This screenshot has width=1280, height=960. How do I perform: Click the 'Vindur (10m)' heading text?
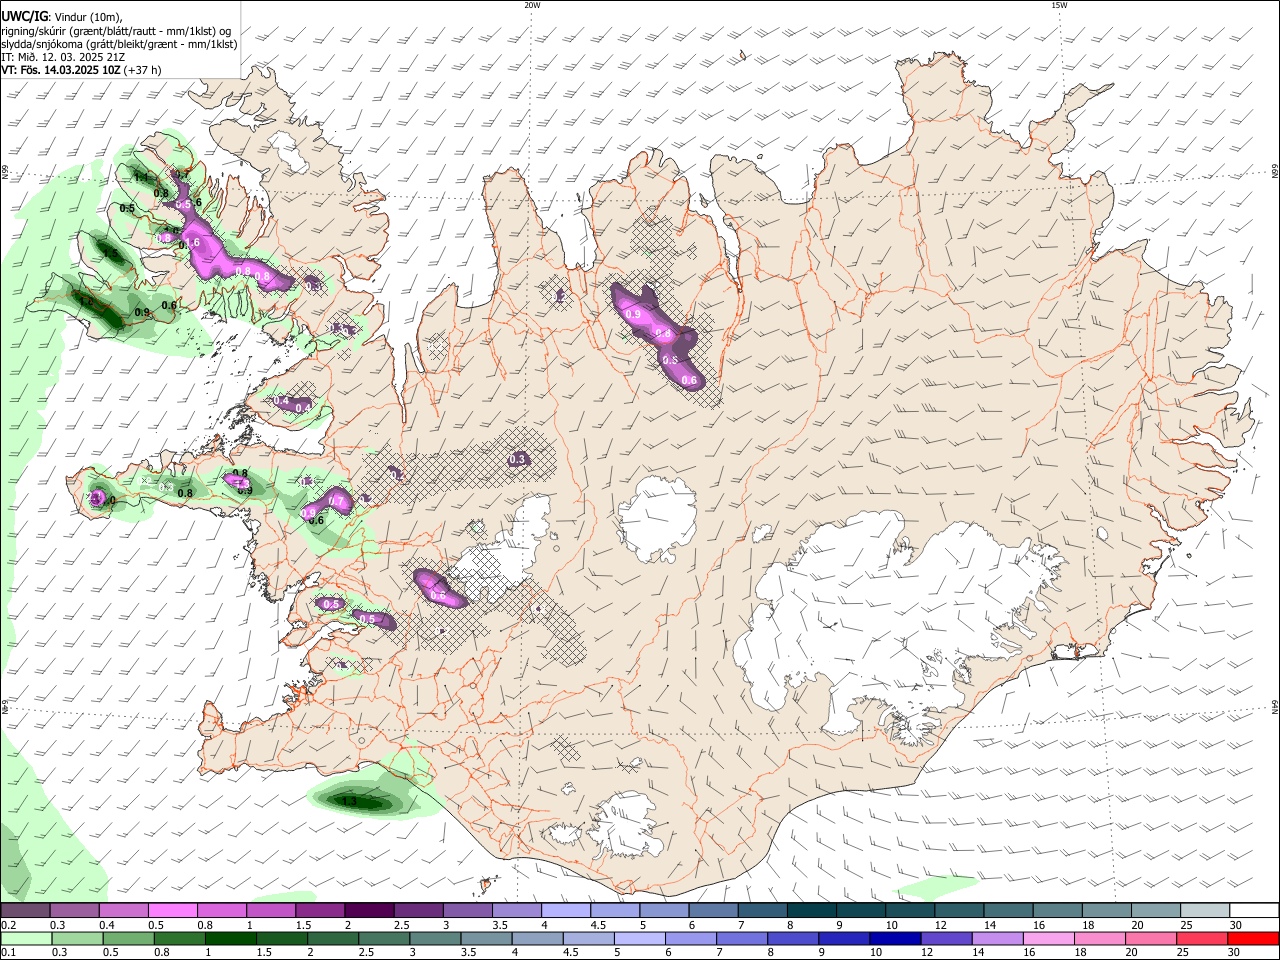coord(87,17)
